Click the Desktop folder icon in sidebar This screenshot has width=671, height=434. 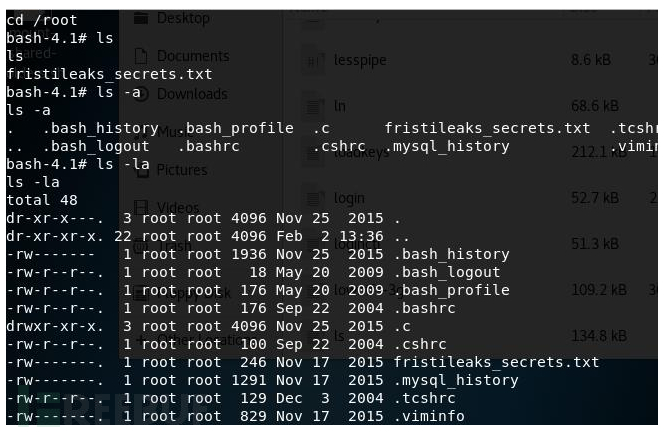tap(141, 18)
